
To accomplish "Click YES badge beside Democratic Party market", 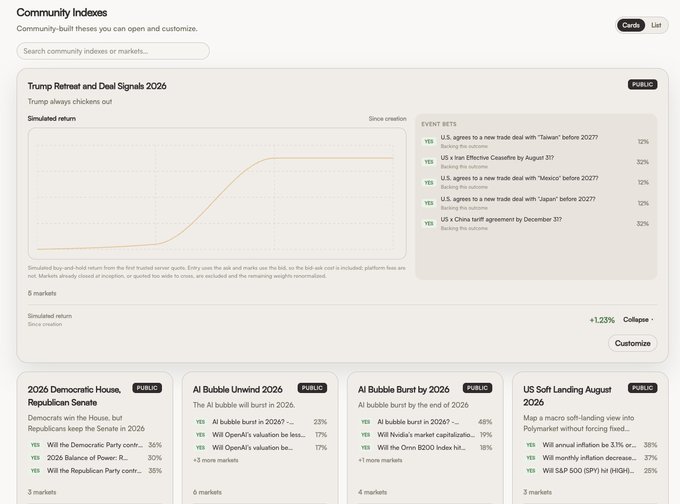I will [35, 445].
